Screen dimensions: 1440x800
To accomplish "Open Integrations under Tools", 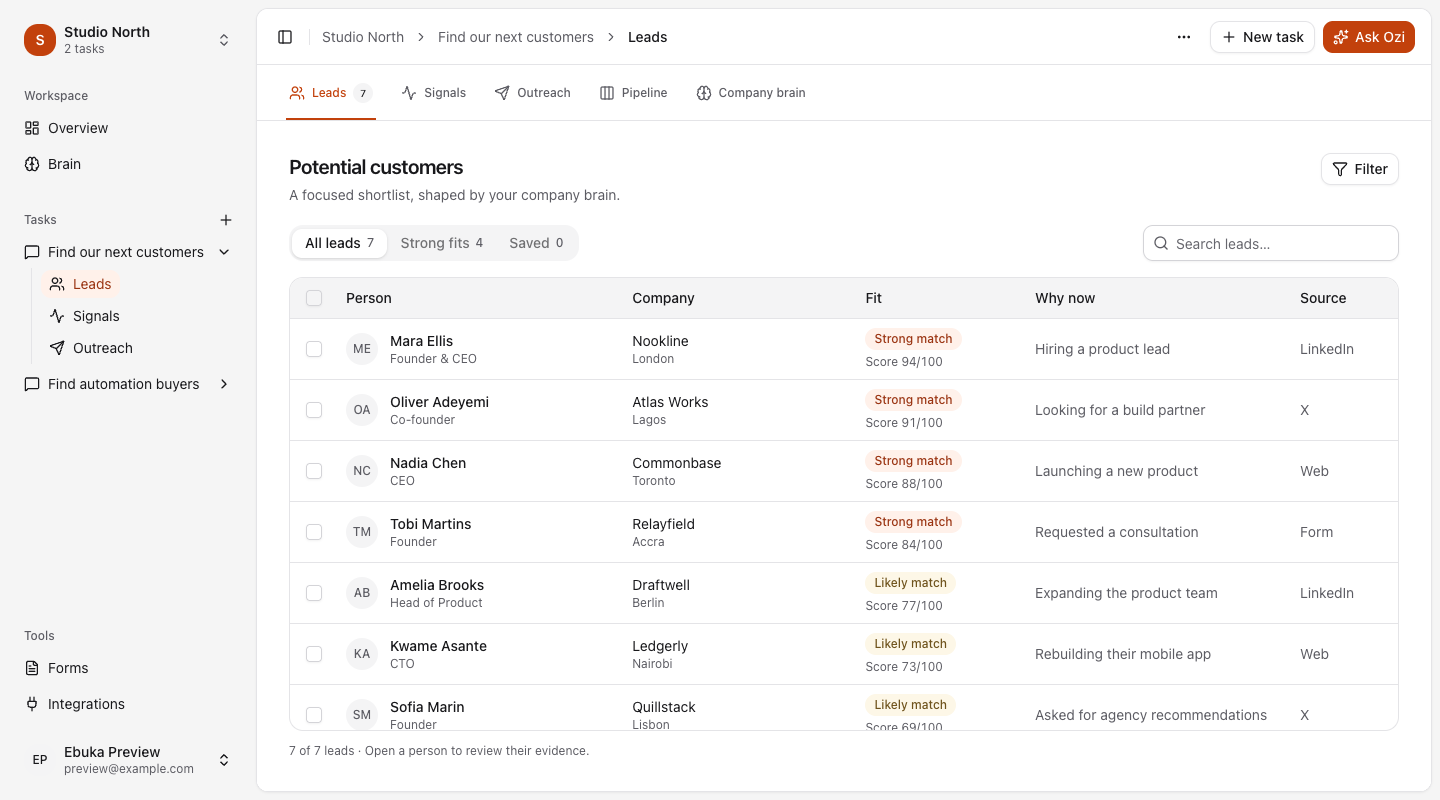I will 128,704.
